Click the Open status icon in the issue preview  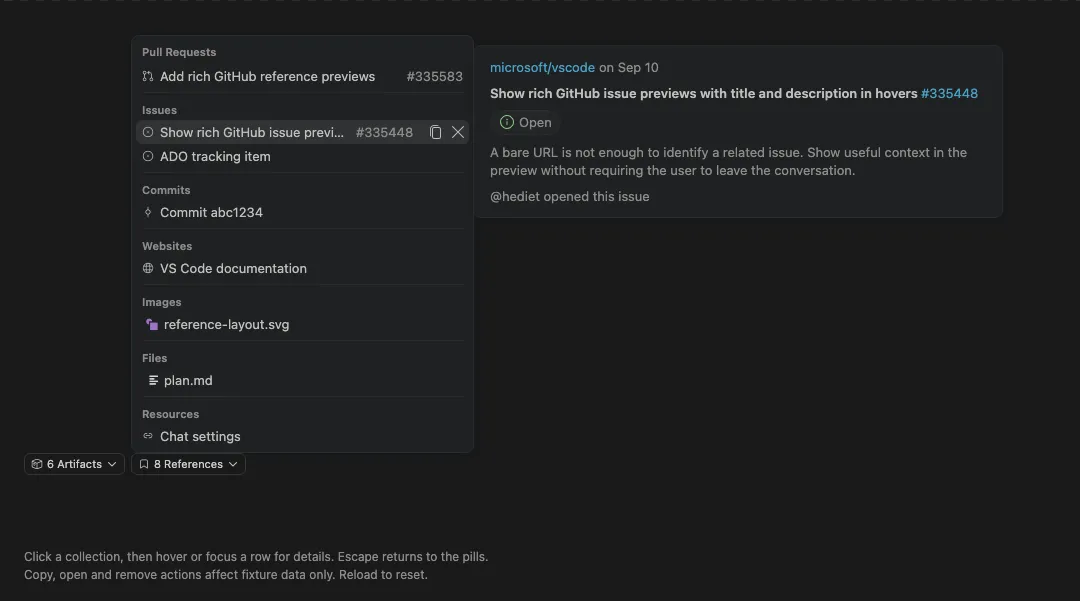[507, 123]
